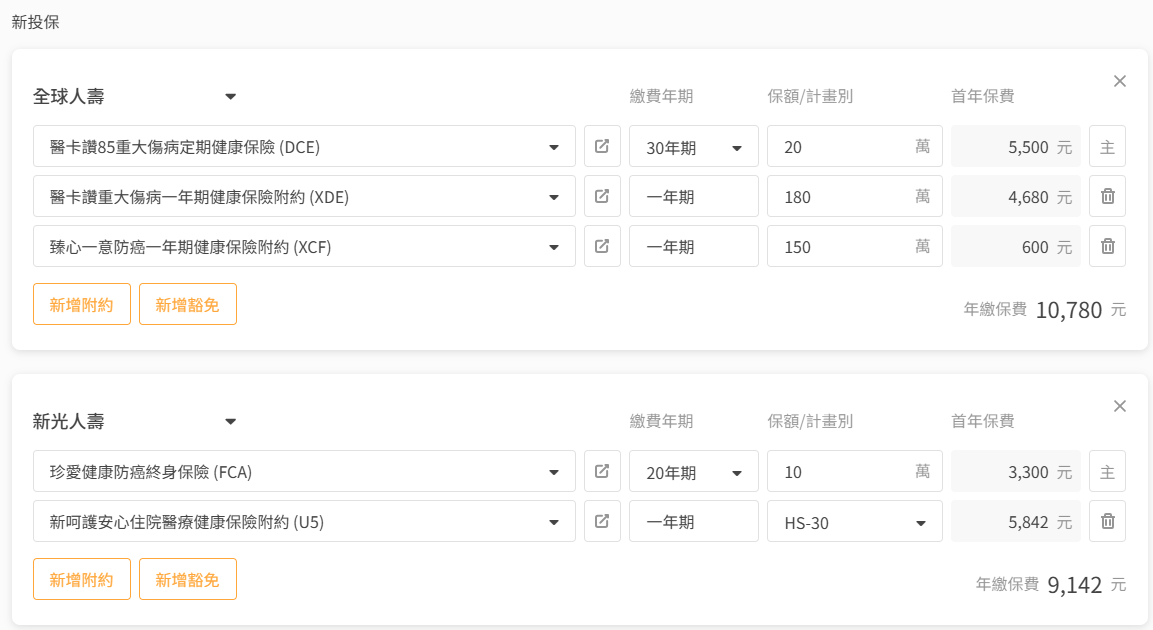Open external link for 醫卡讚85重大傷病定期健康保險 (DCE)
The height and width of the screenshot is (630, 1153).
point(602,146)
